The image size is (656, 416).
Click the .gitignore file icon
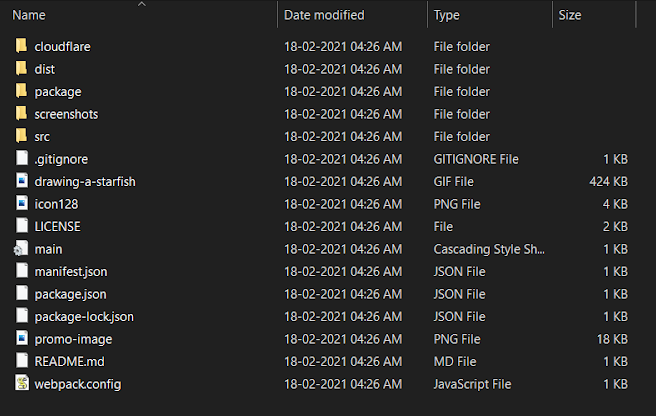click(22, 159)
